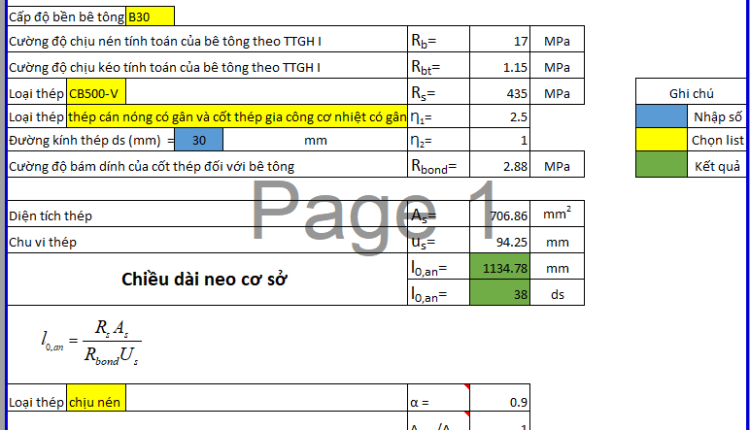Click the yellow 'chịu nén' list cell
750x430 pixels.
(96, 402)
